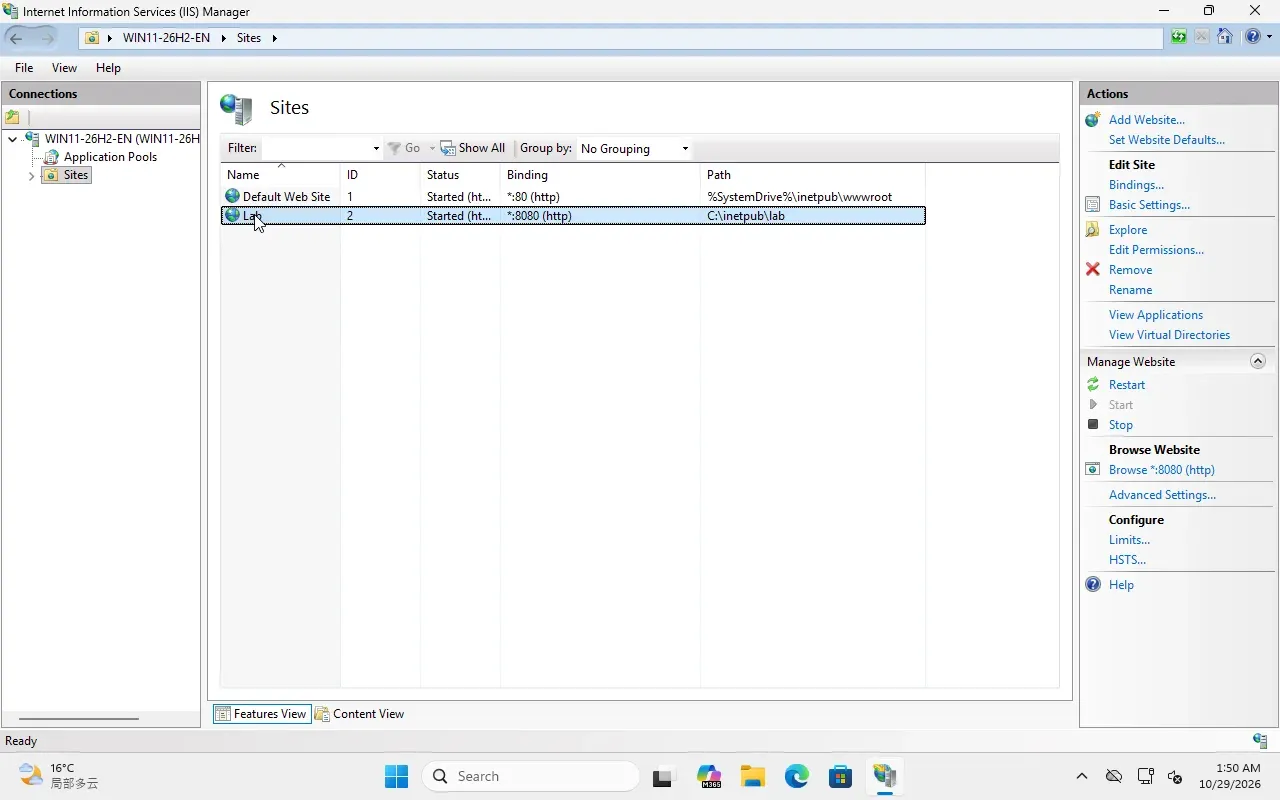Open the Go button dropdown arrow
This screenshot has height=800, width=1280.
(432, 148)
